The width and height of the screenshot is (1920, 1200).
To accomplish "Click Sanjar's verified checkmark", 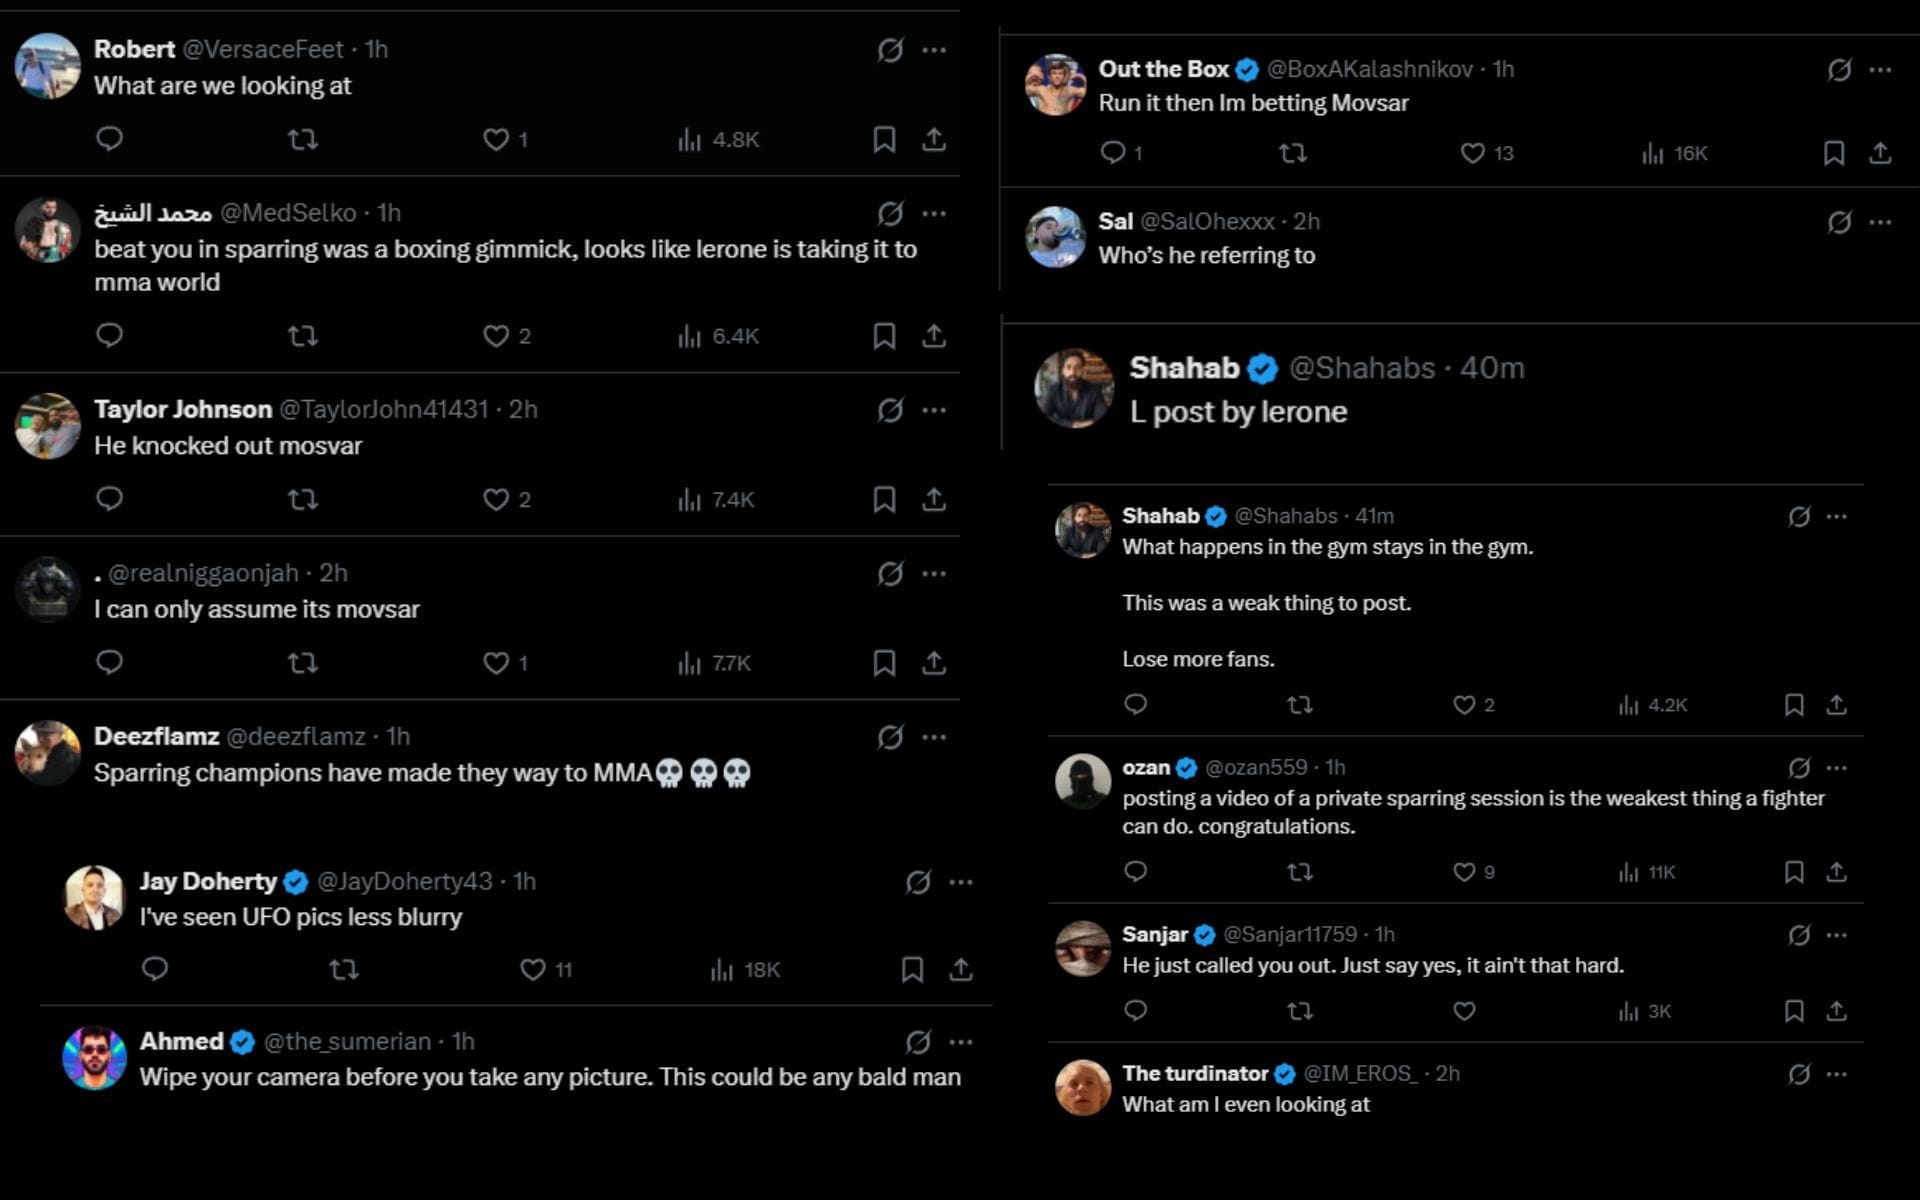I will pos(1206,934).
